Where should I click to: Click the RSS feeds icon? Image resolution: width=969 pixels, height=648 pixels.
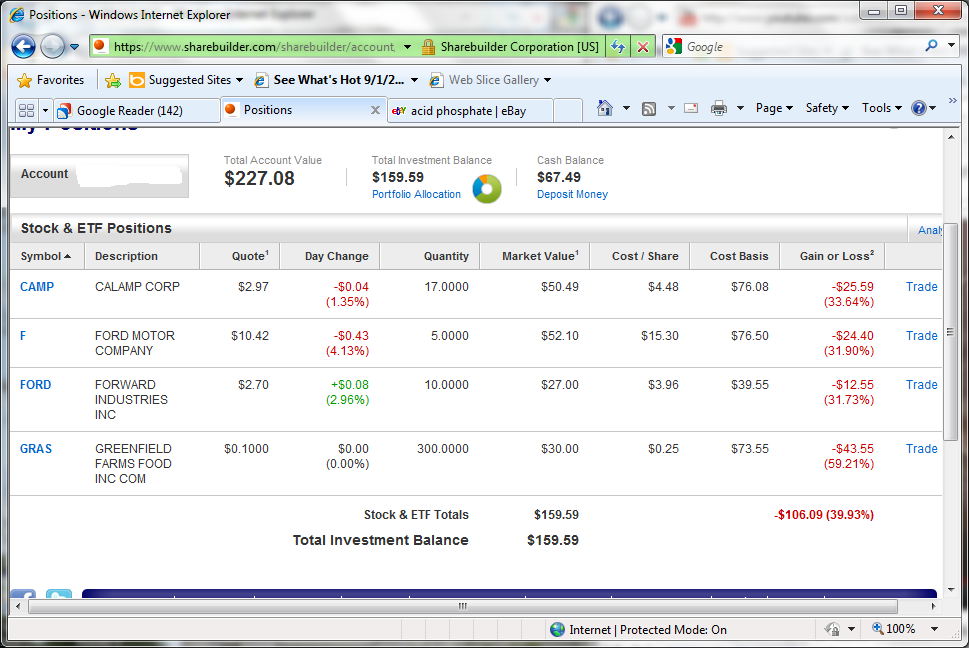tap(649, 108)
